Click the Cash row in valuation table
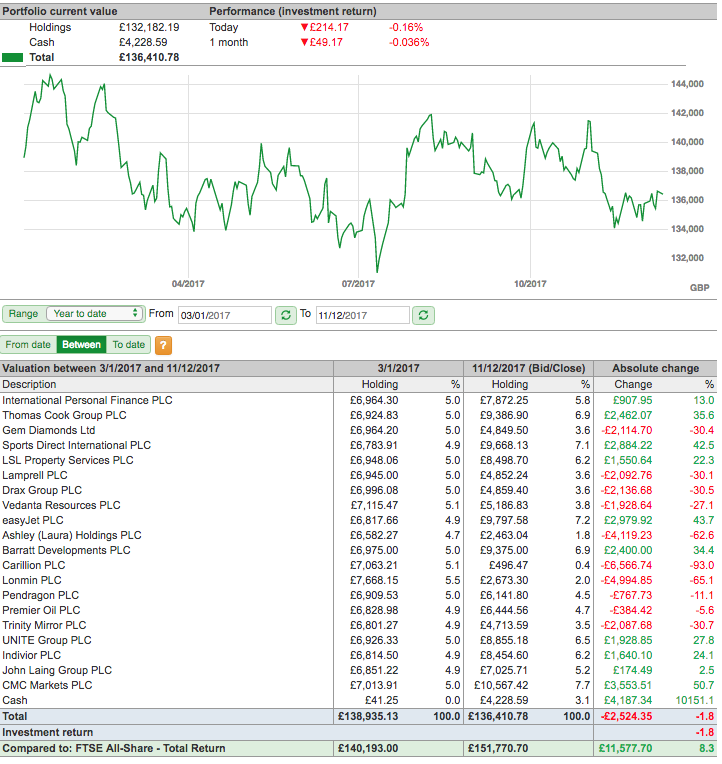 tap(359, 700)
